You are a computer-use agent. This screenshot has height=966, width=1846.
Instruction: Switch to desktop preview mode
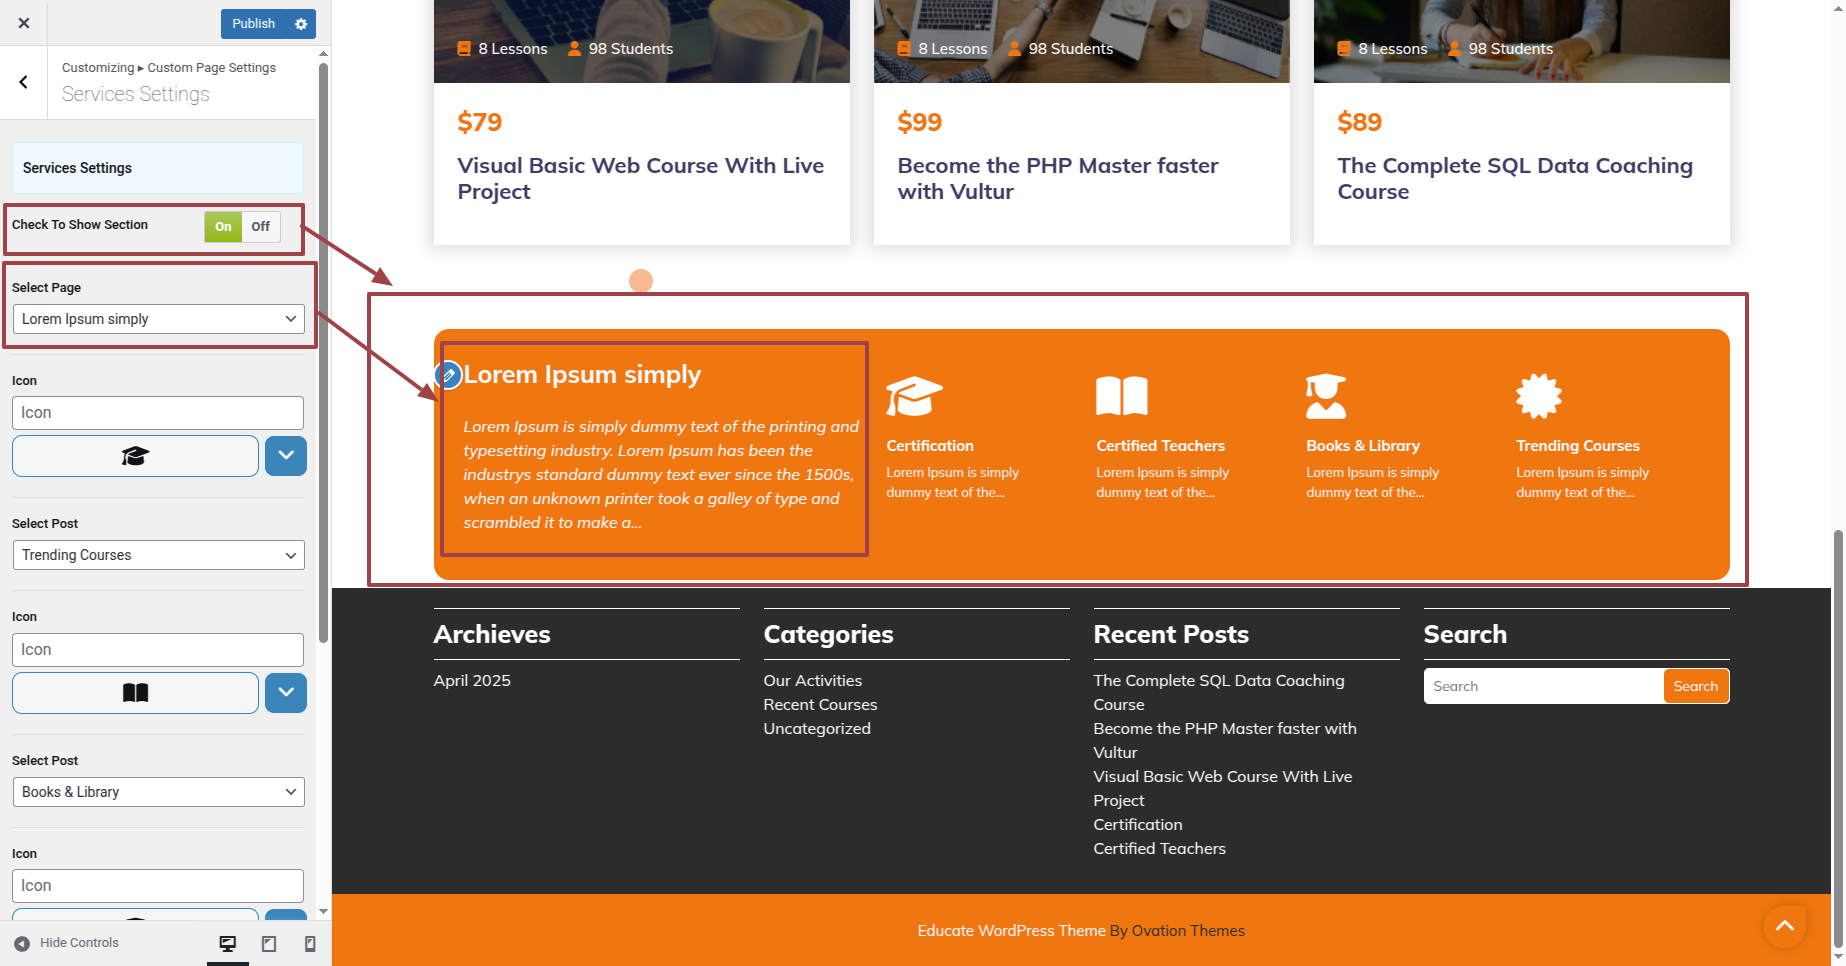[x=228, y=943]
